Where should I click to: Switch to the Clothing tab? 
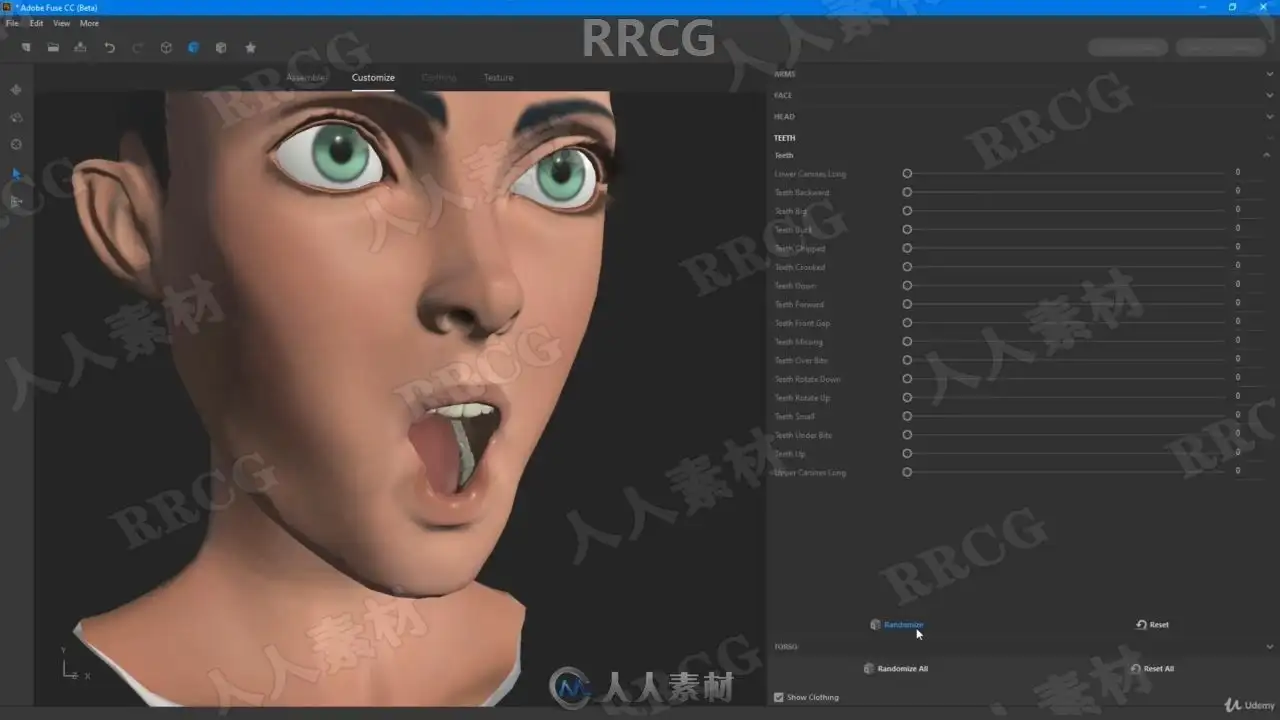[x=439, y=77]
